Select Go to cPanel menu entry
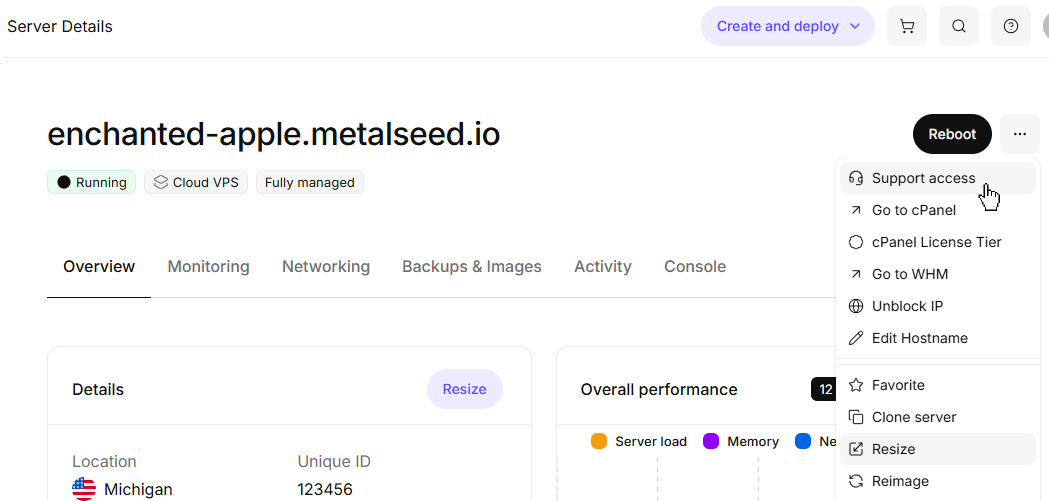1049x501 pixels. (x=913, y=210)
